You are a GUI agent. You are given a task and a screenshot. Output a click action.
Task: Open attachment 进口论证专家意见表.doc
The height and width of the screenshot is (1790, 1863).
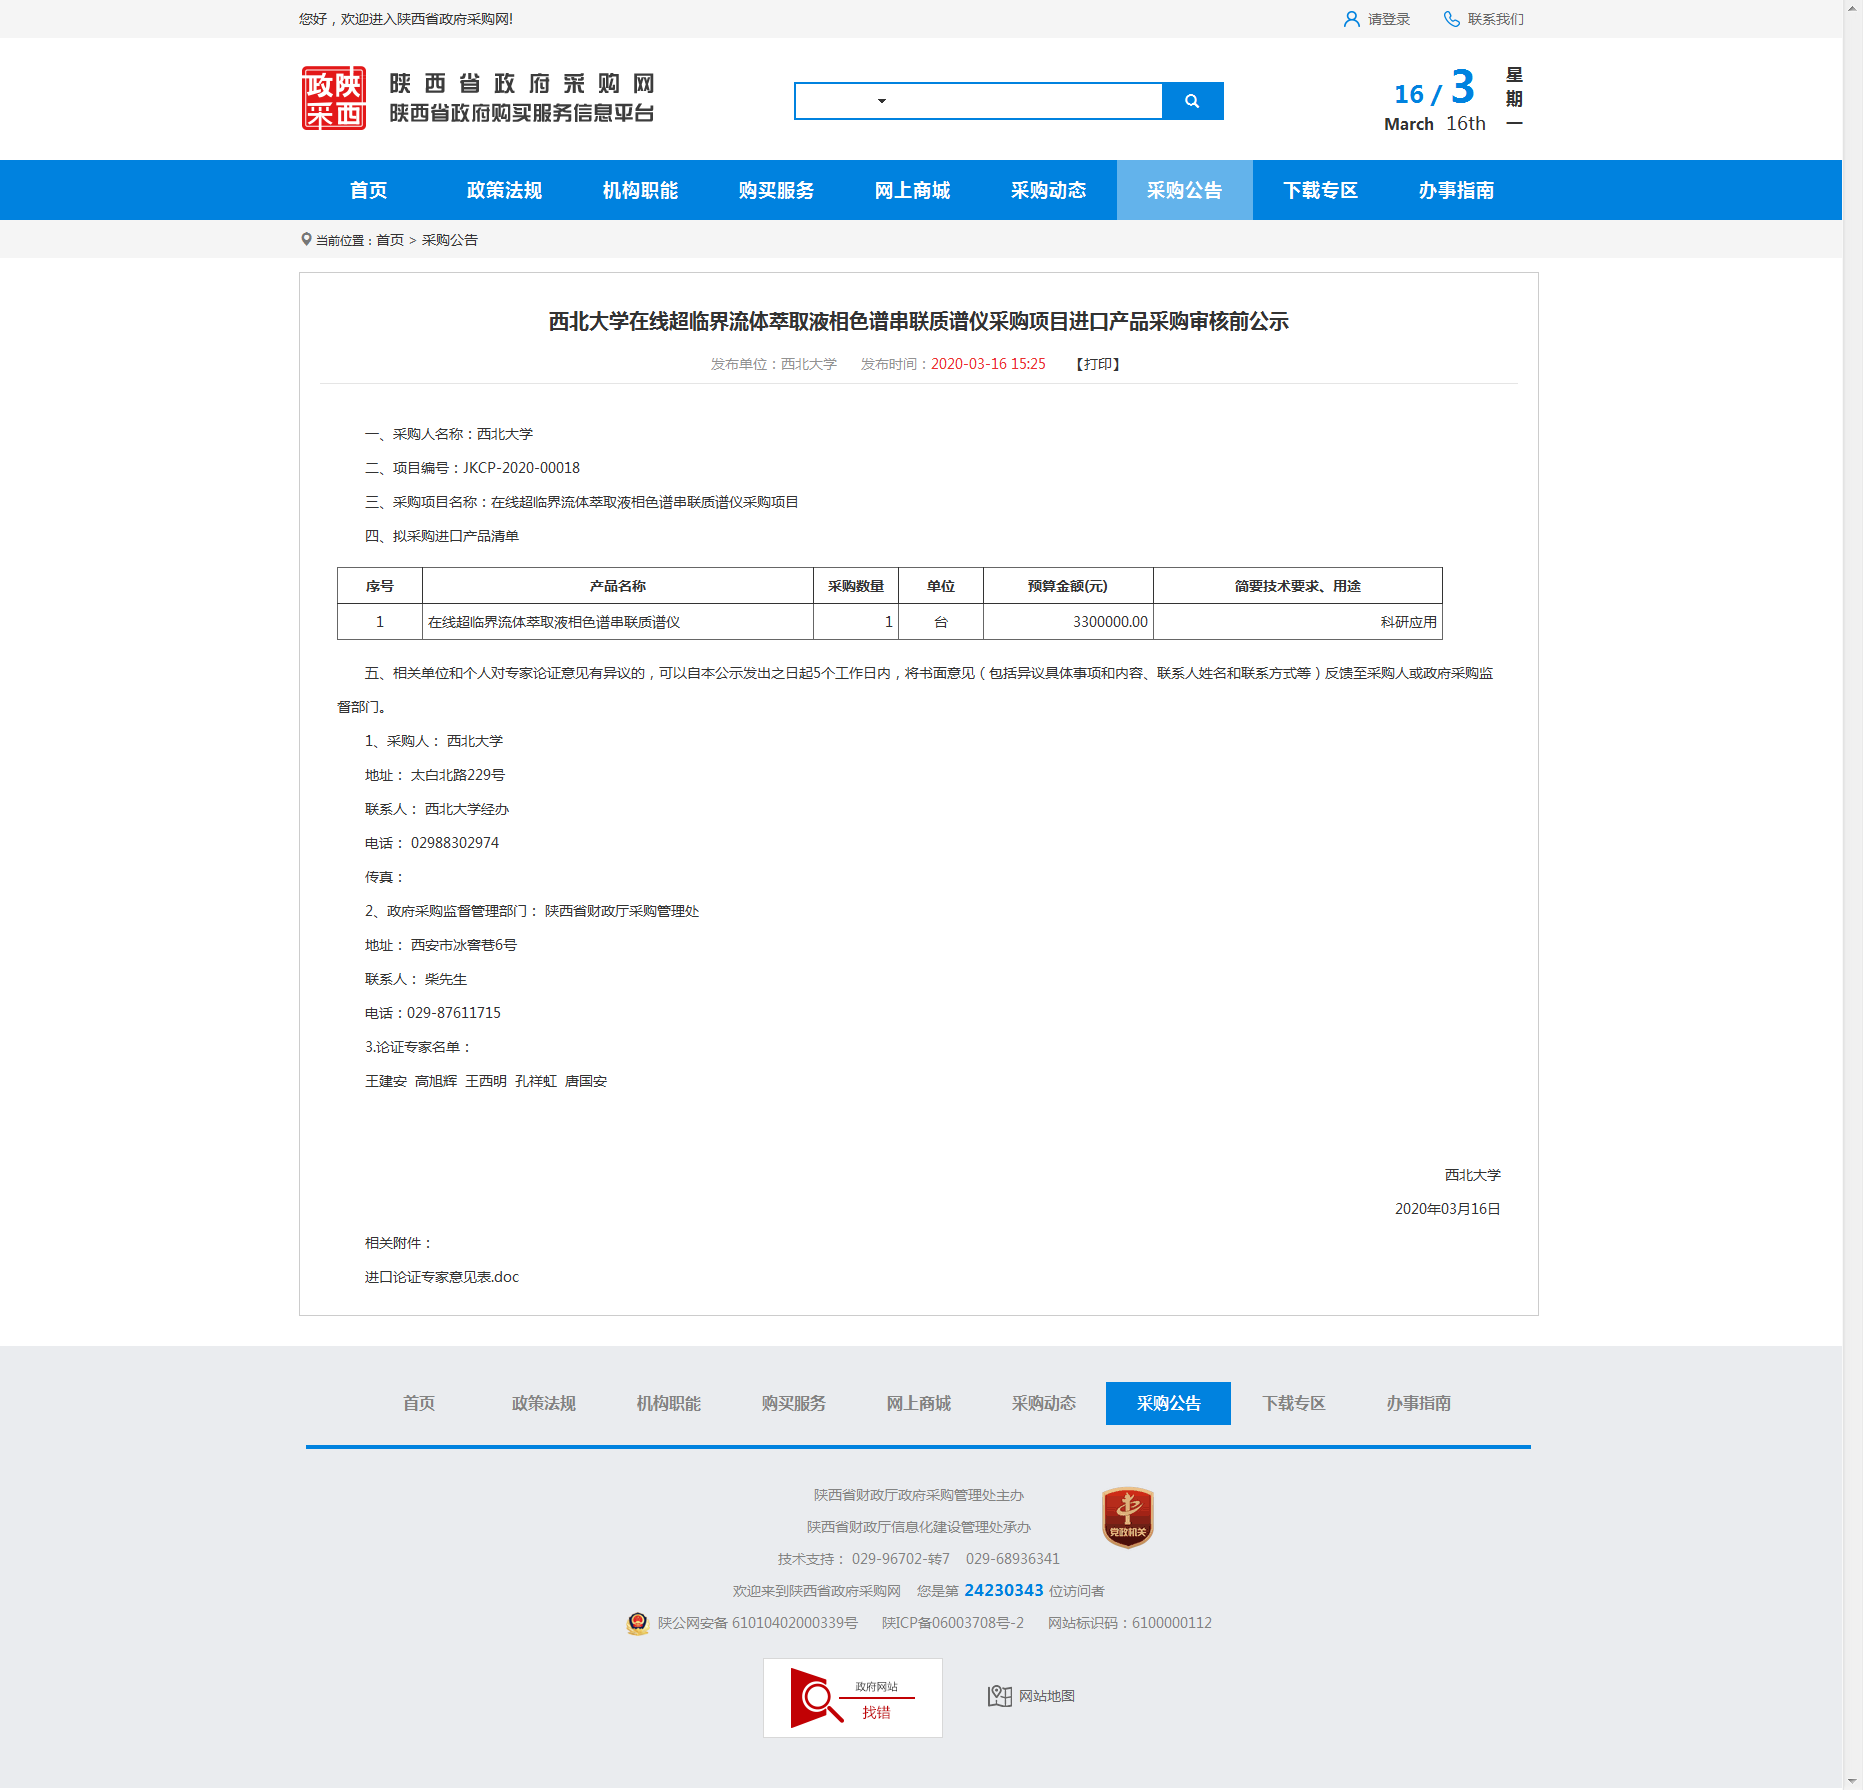click(442, 1277)
